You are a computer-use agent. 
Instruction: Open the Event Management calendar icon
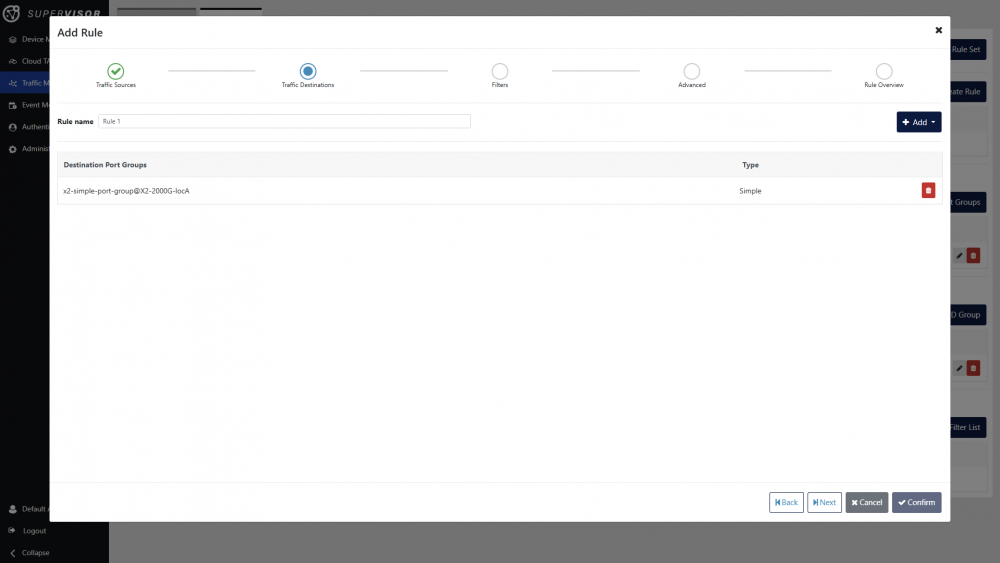[13, 105]
